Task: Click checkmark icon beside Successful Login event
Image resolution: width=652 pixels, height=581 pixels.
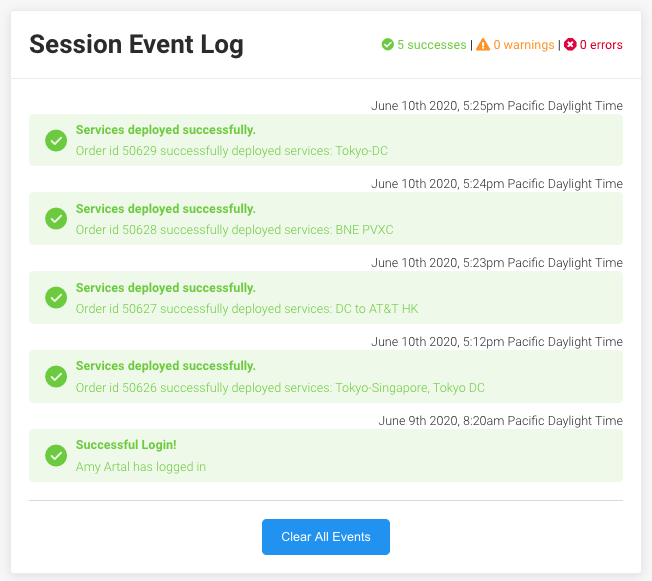Action: coord(56,455)
